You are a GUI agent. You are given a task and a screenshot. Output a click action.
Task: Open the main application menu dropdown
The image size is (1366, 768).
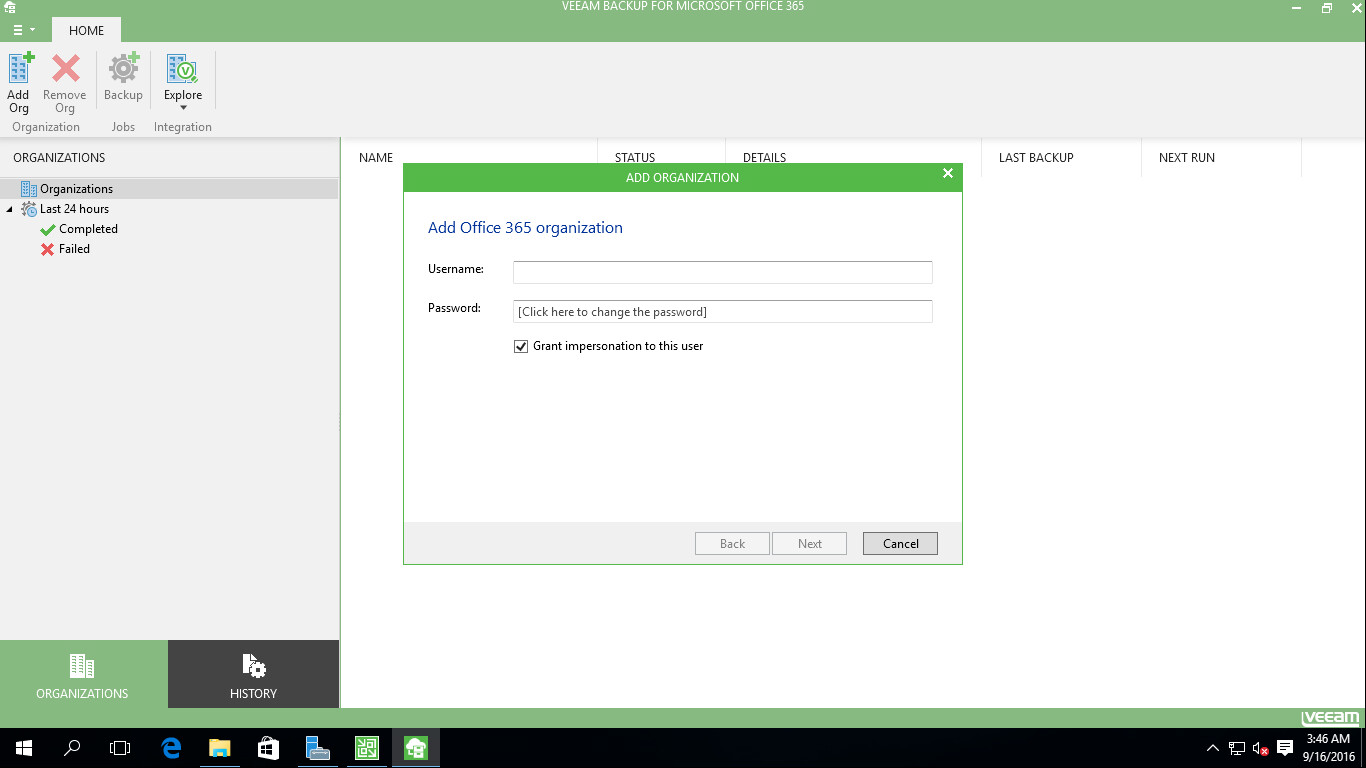pyautogui.click(x=24, y=30)
